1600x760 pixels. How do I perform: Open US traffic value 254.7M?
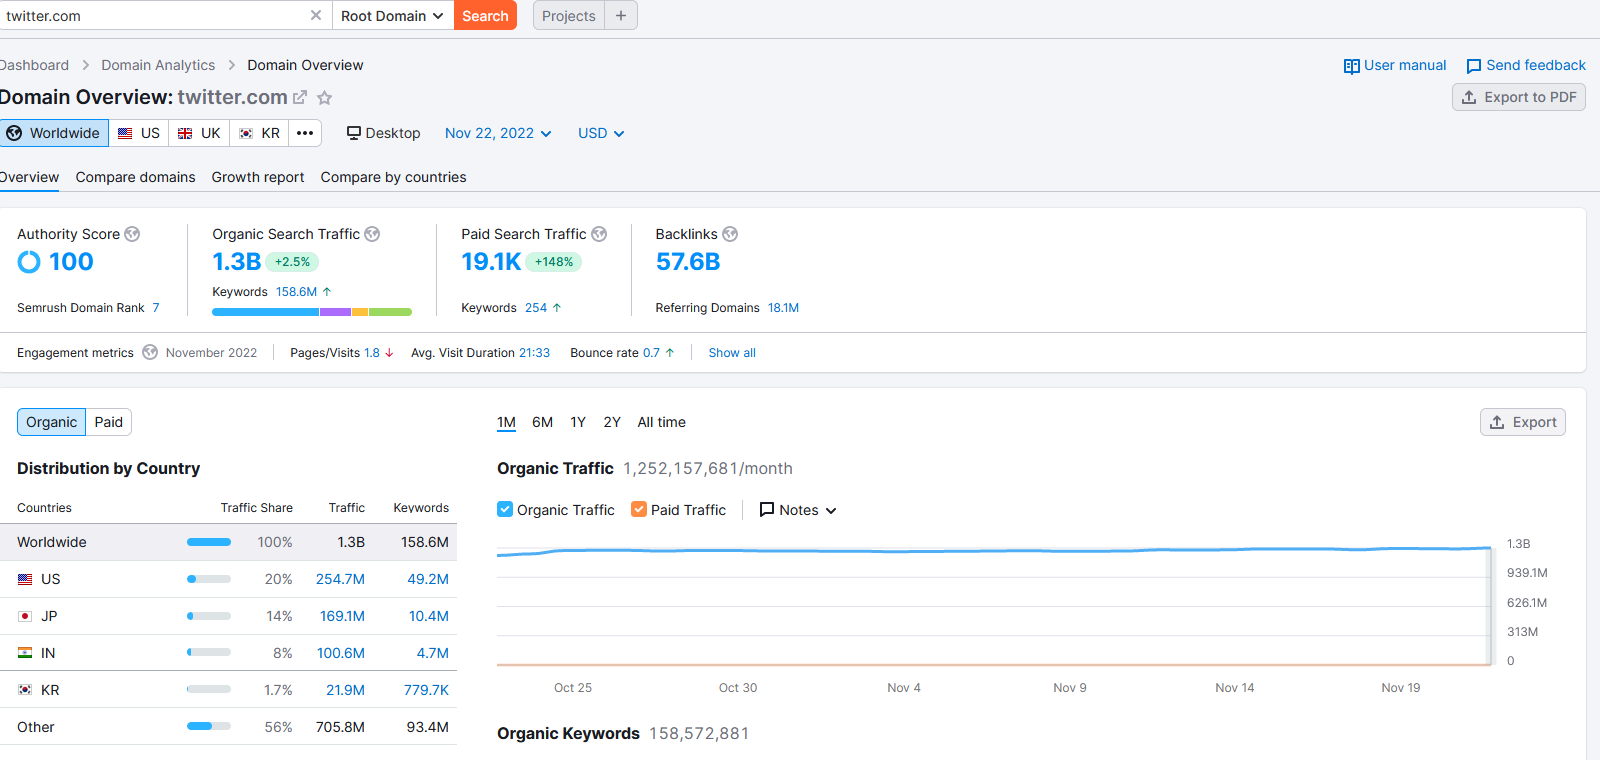pos(340,579)
